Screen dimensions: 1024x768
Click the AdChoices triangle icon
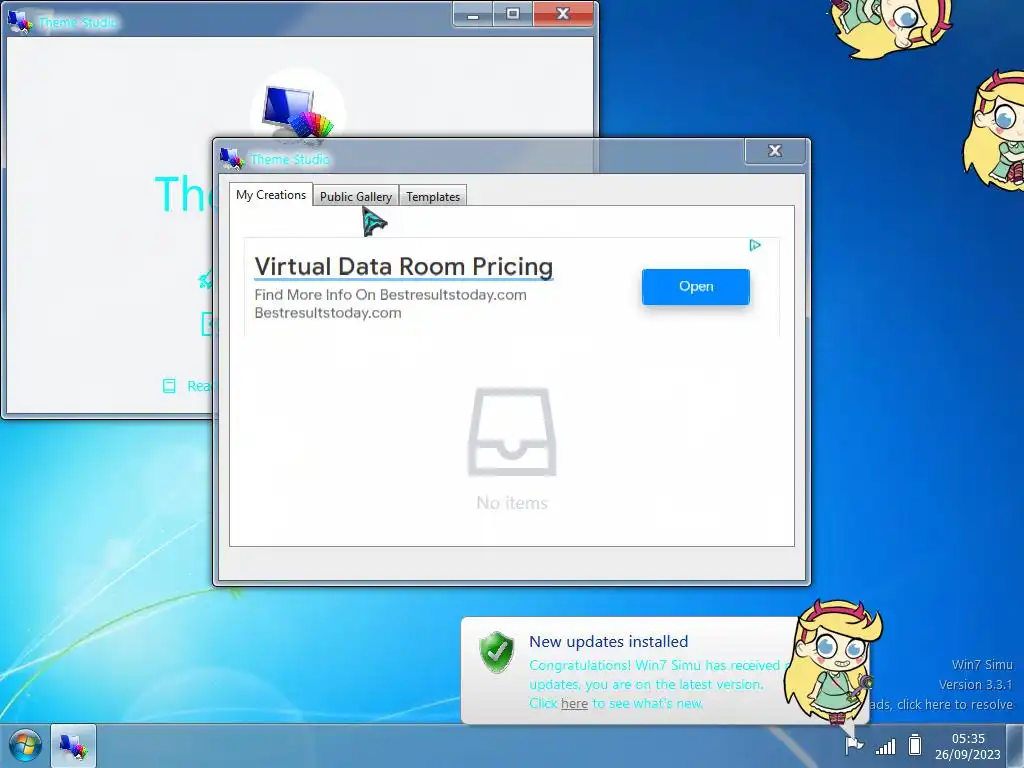pyautogui.click(x=755, y=246)
